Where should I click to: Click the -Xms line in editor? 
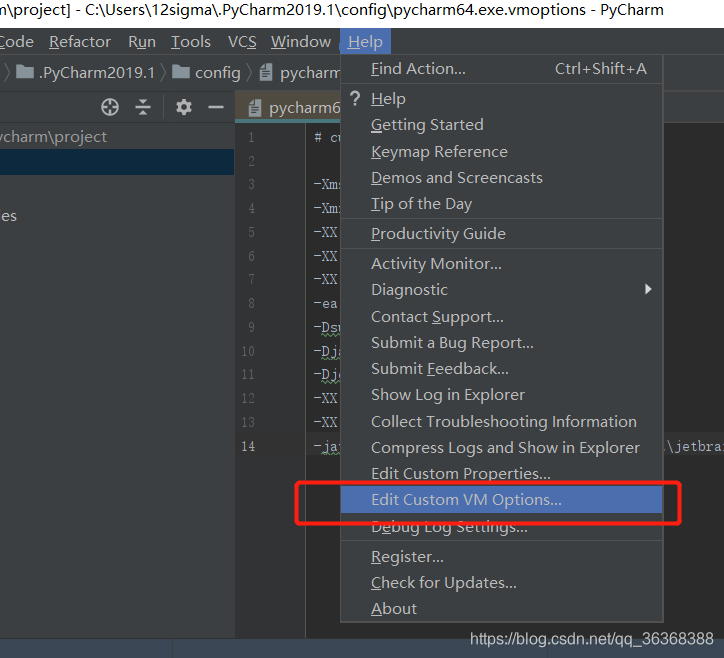click(x=327, y=184)
